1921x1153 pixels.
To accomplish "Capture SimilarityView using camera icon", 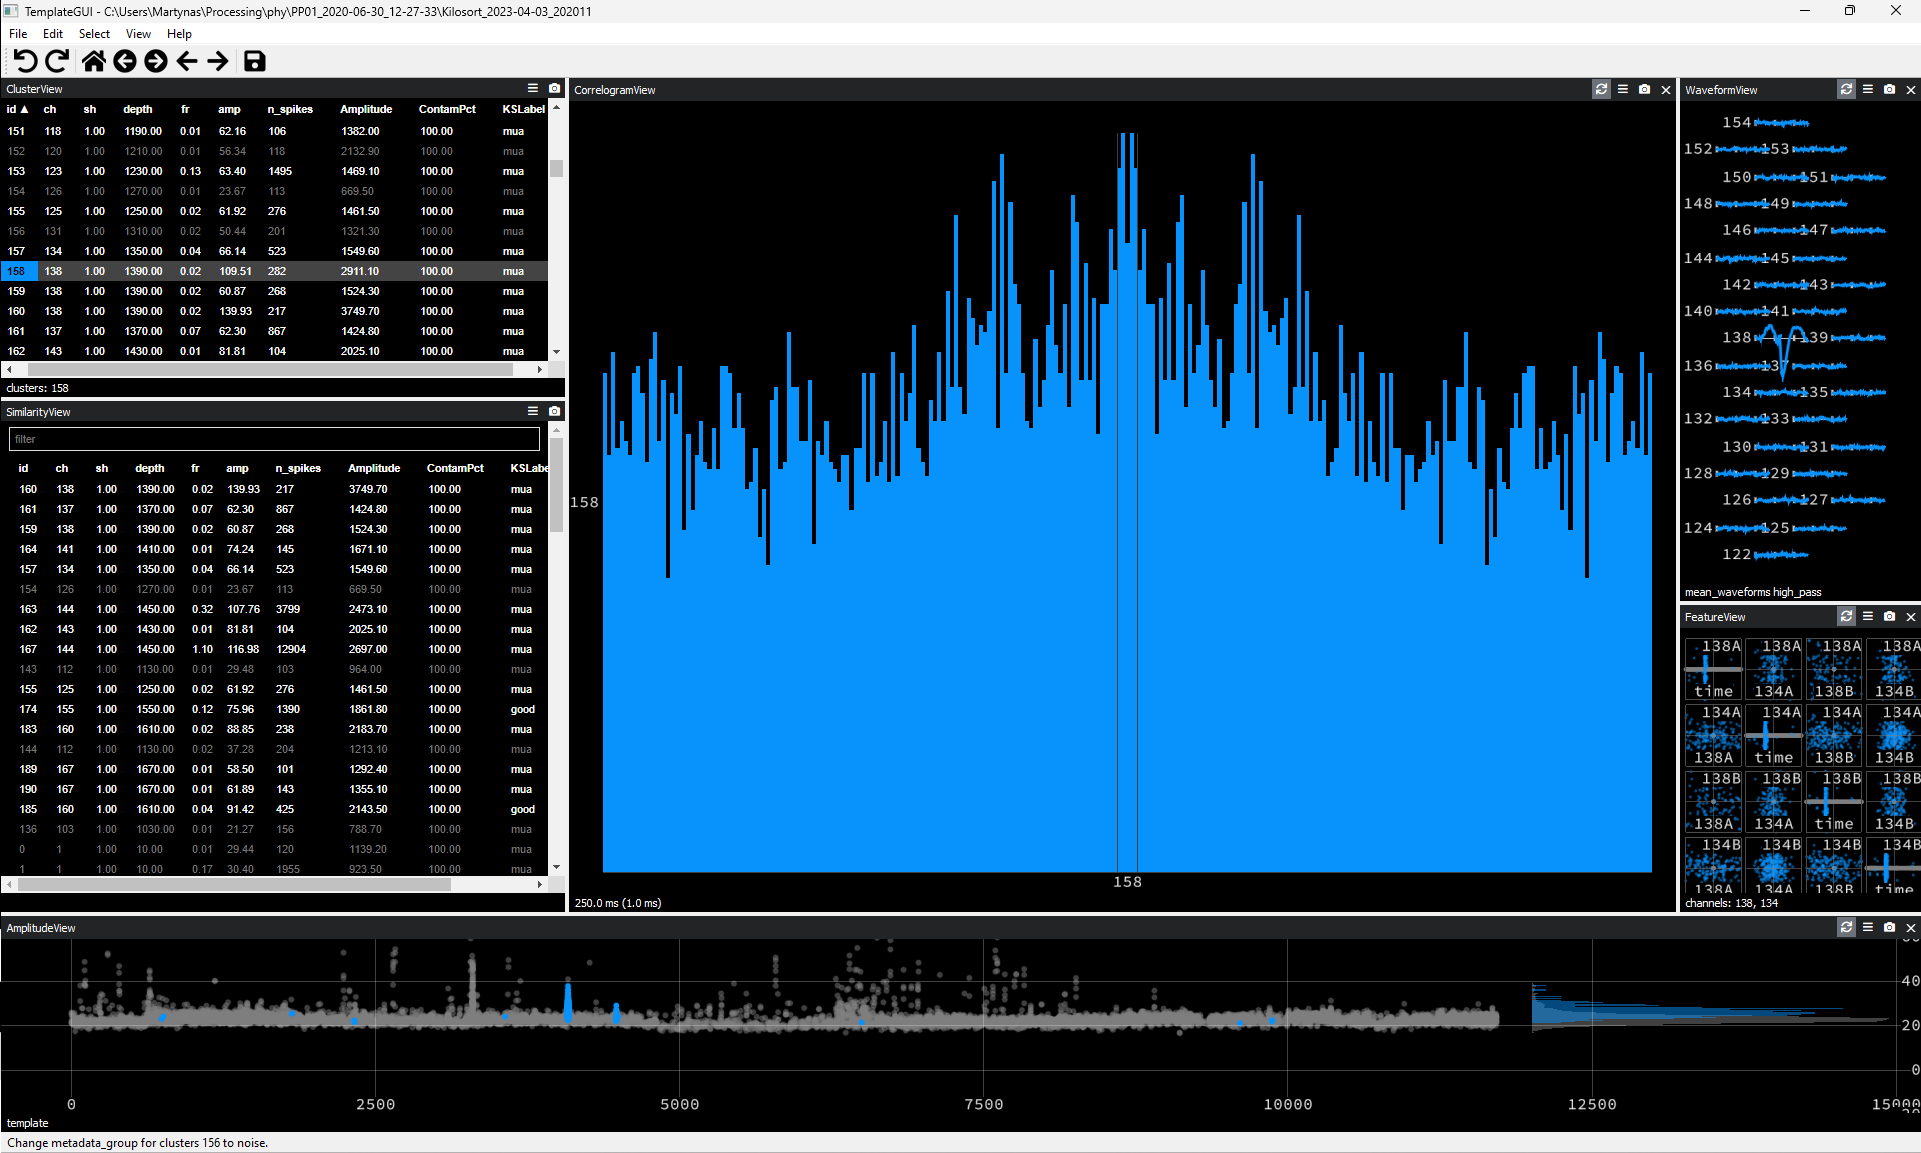I will point(555,411).
